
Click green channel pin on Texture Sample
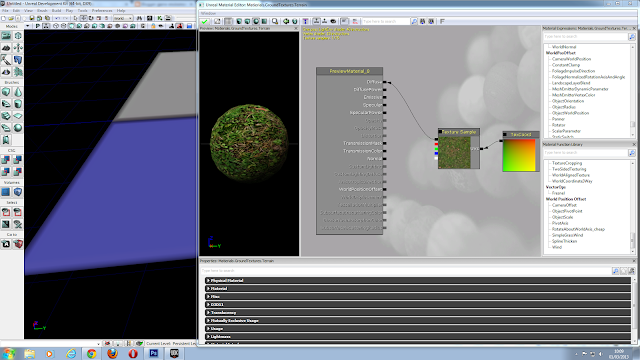pos(436,149)
